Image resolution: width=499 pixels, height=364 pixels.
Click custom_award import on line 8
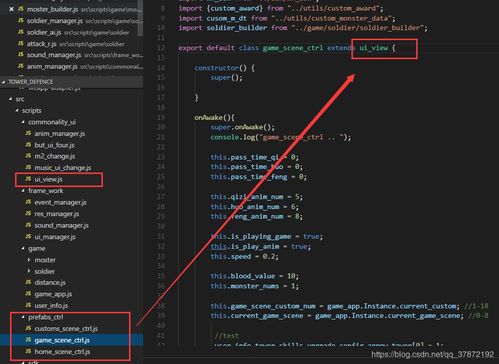[x=281, y=8]
